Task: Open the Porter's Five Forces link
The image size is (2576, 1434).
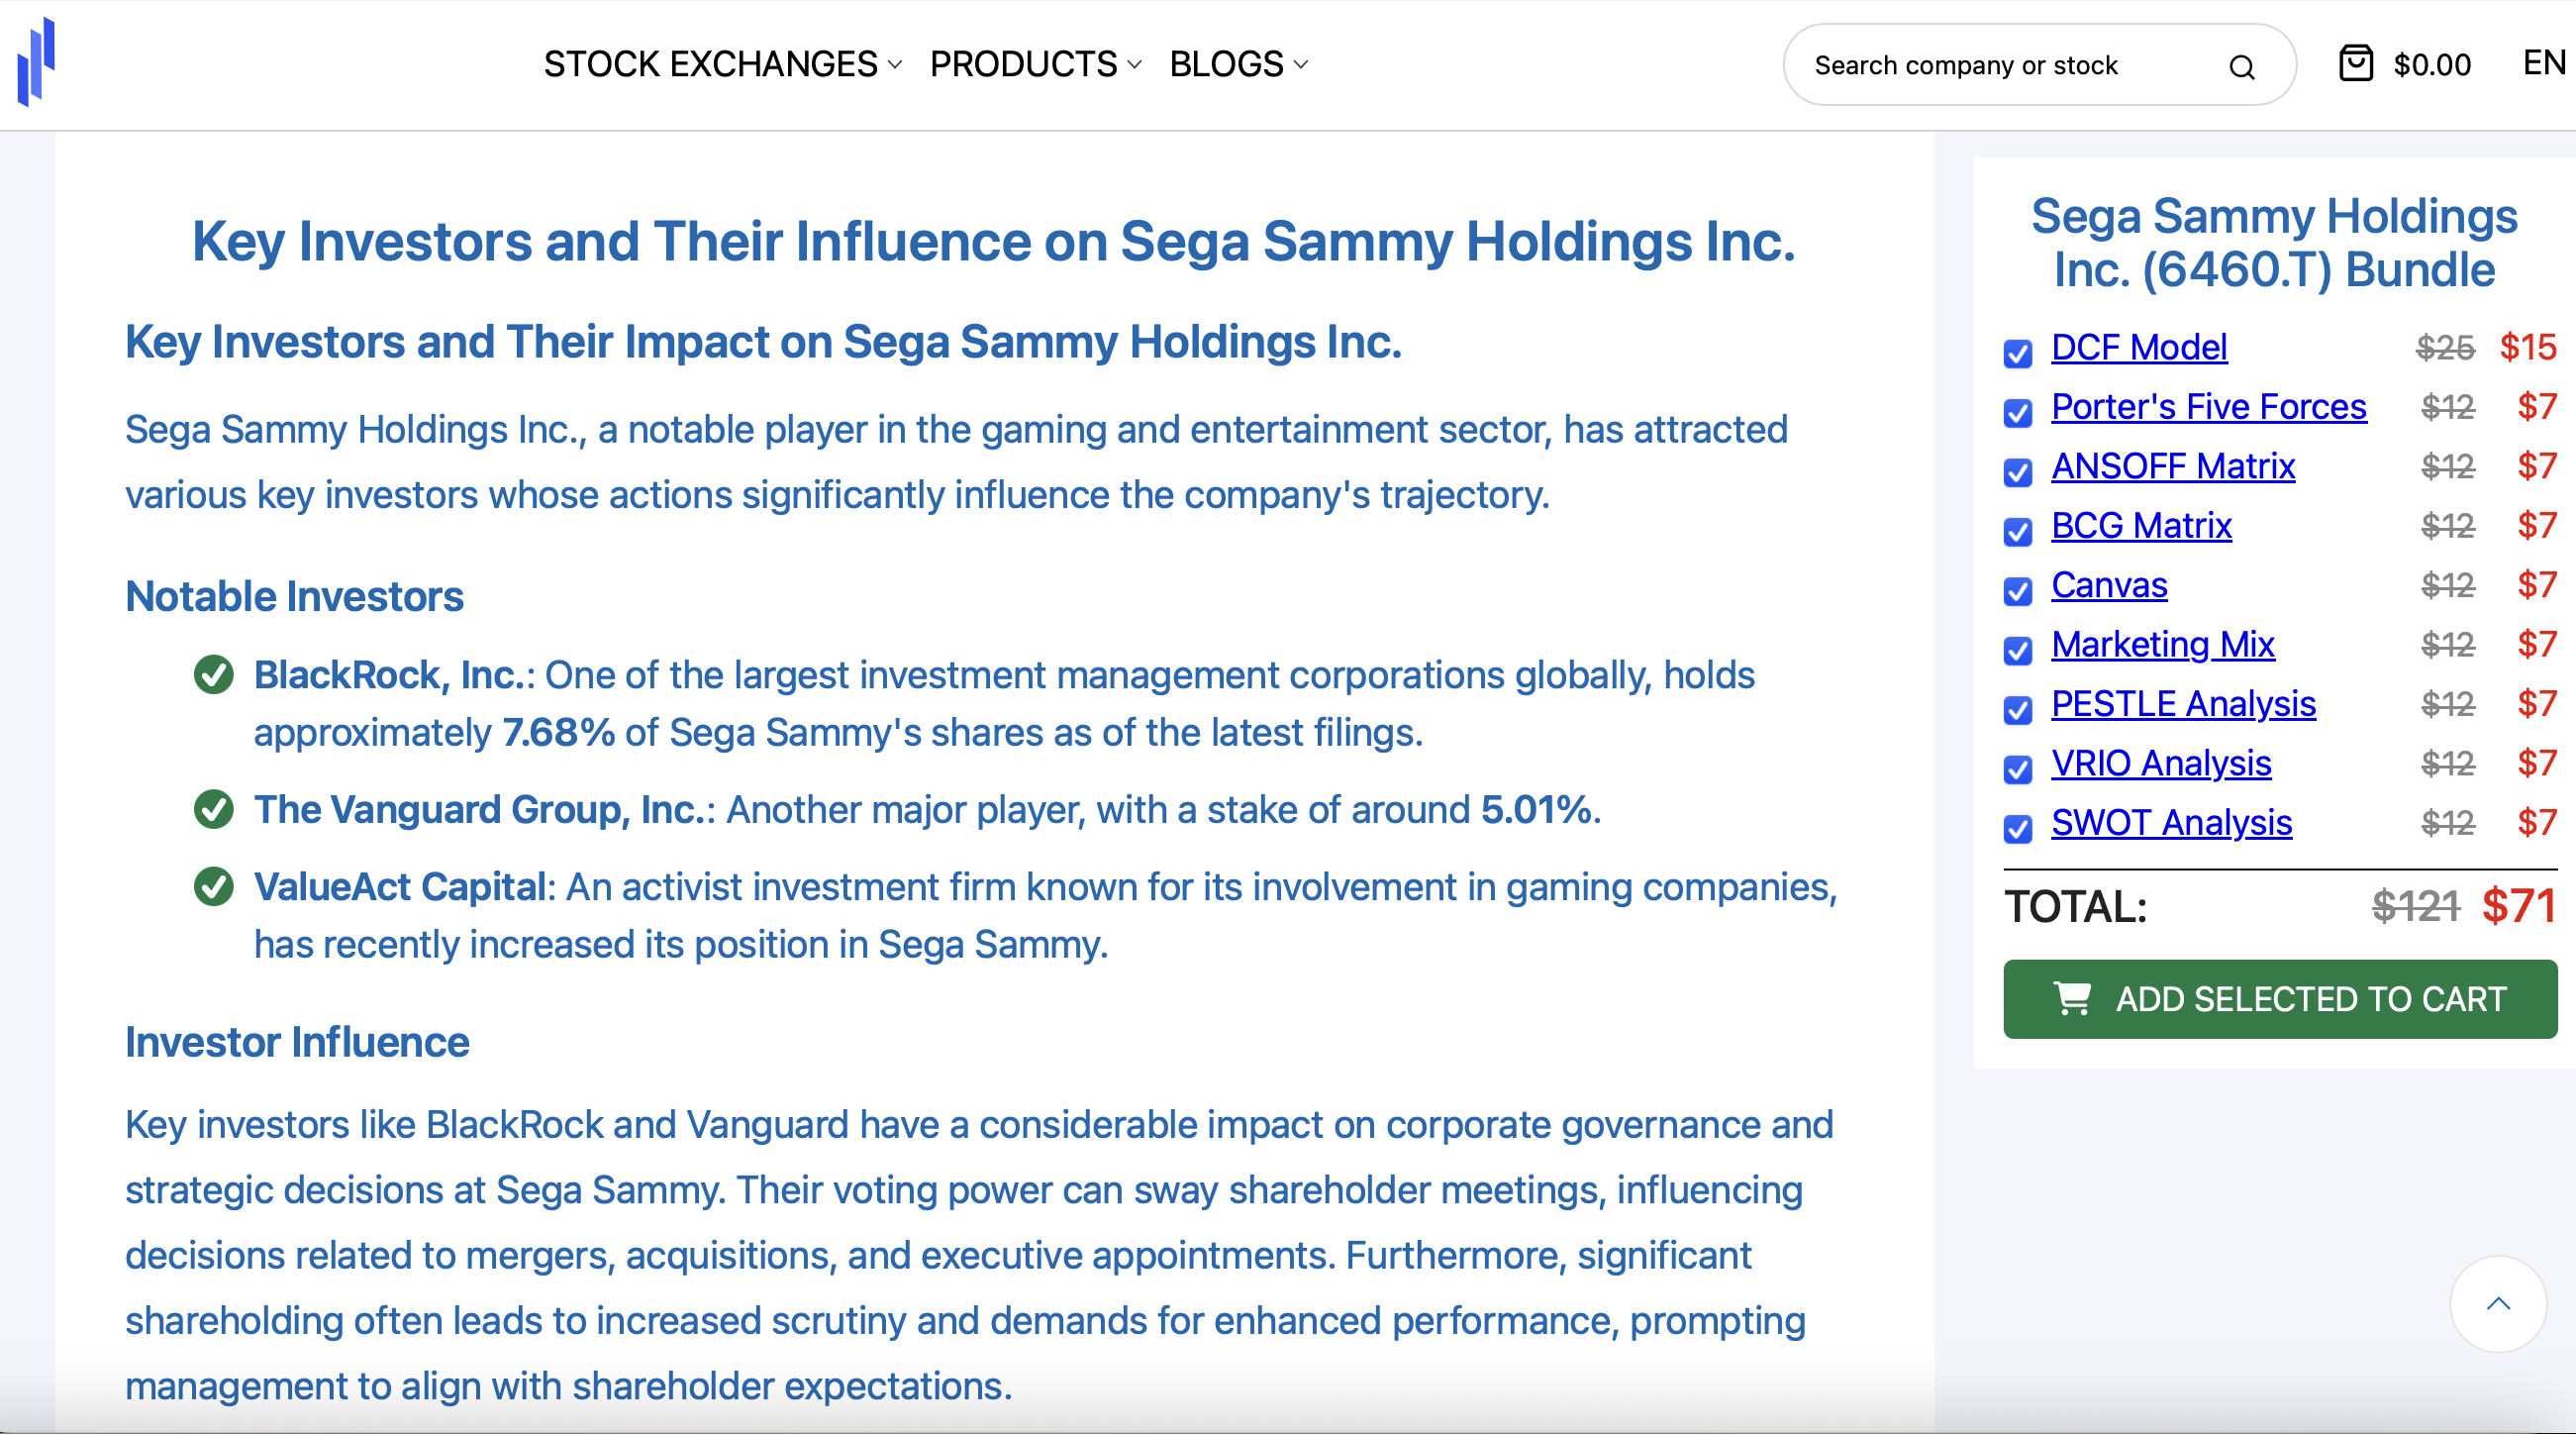Action: 2208,407
